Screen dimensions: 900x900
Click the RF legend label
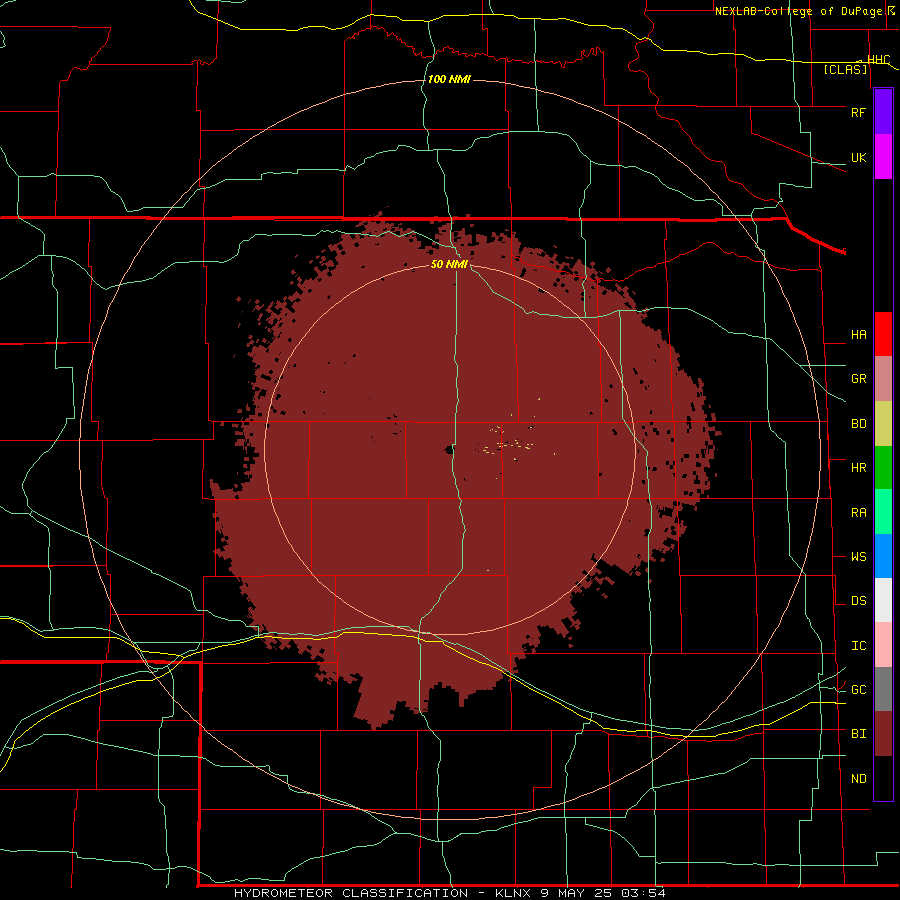858,112
